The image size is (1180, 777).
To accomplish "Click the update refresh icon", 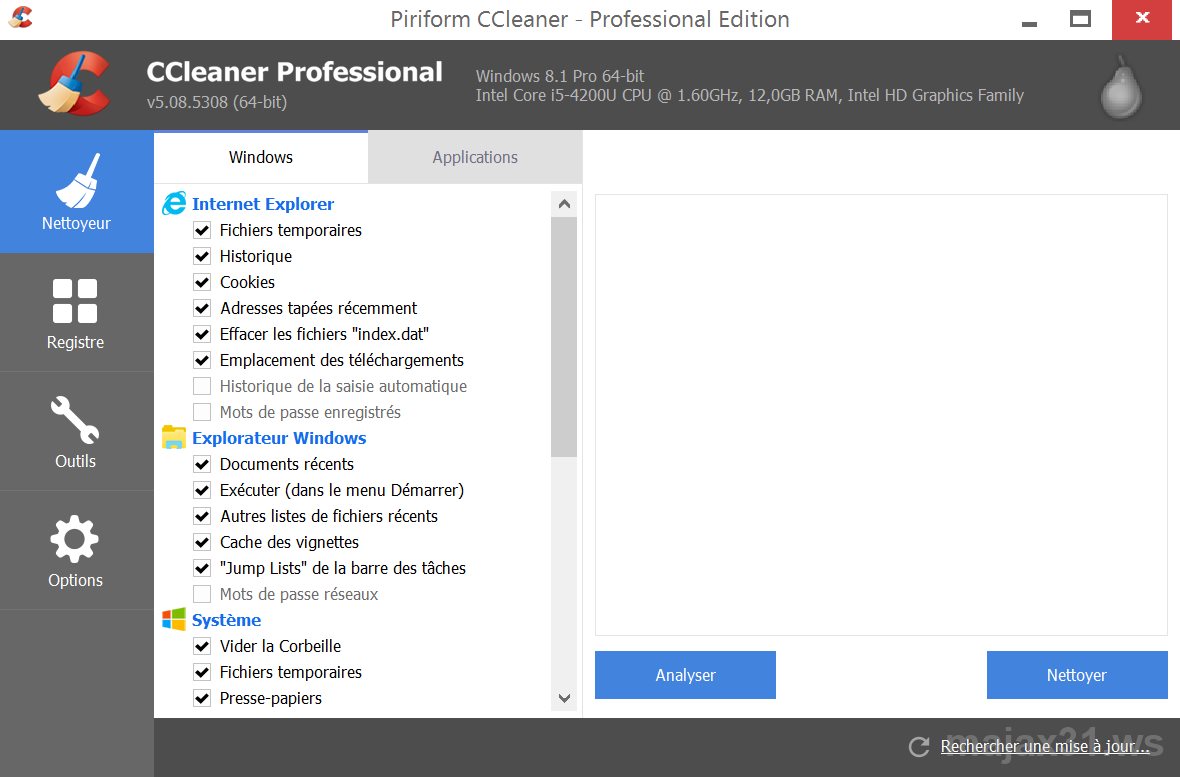I will (919, 747).
